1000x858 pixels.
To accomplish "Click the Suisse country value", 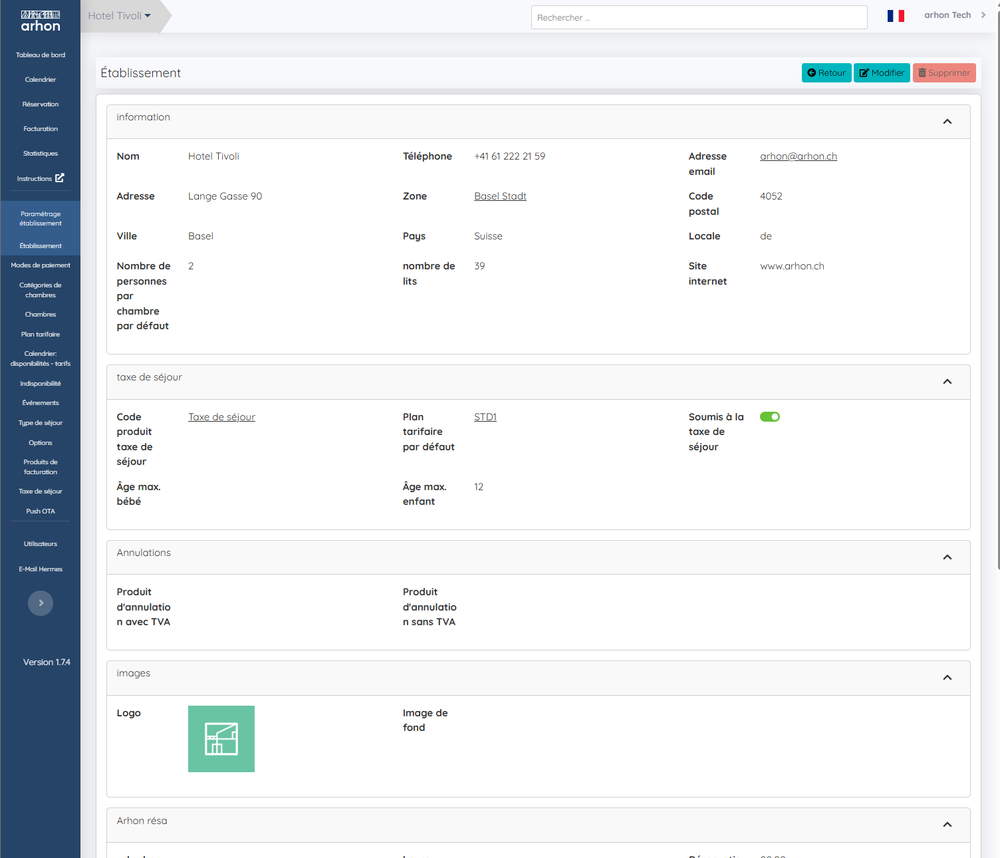I will 488,236.
